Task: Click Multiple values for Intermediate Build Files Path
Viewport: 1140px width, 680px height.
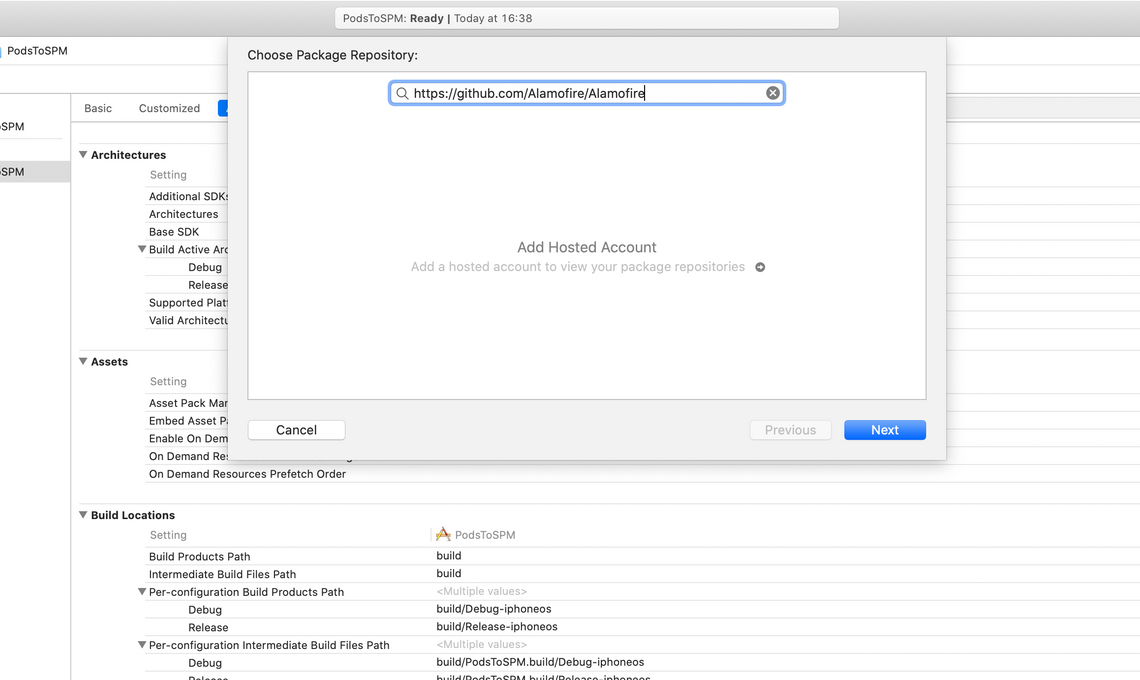Action: tap(481, 644)
